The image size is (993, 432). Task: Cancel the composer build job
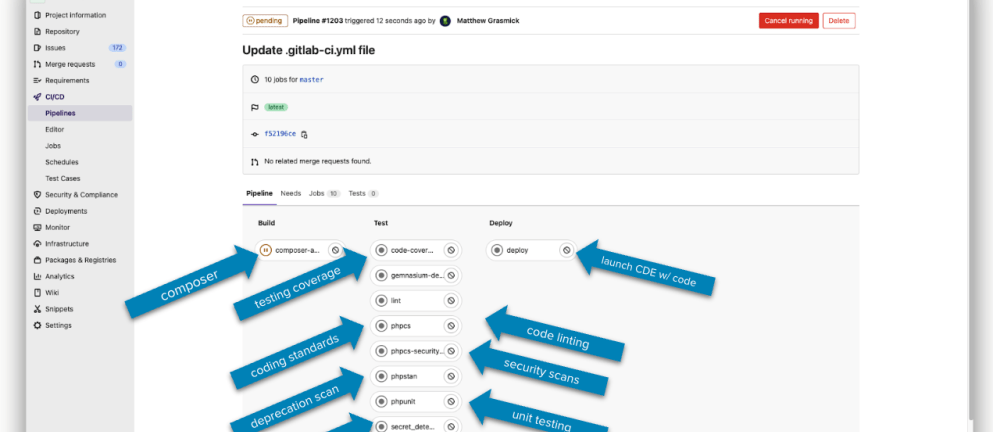click(335, 250)
